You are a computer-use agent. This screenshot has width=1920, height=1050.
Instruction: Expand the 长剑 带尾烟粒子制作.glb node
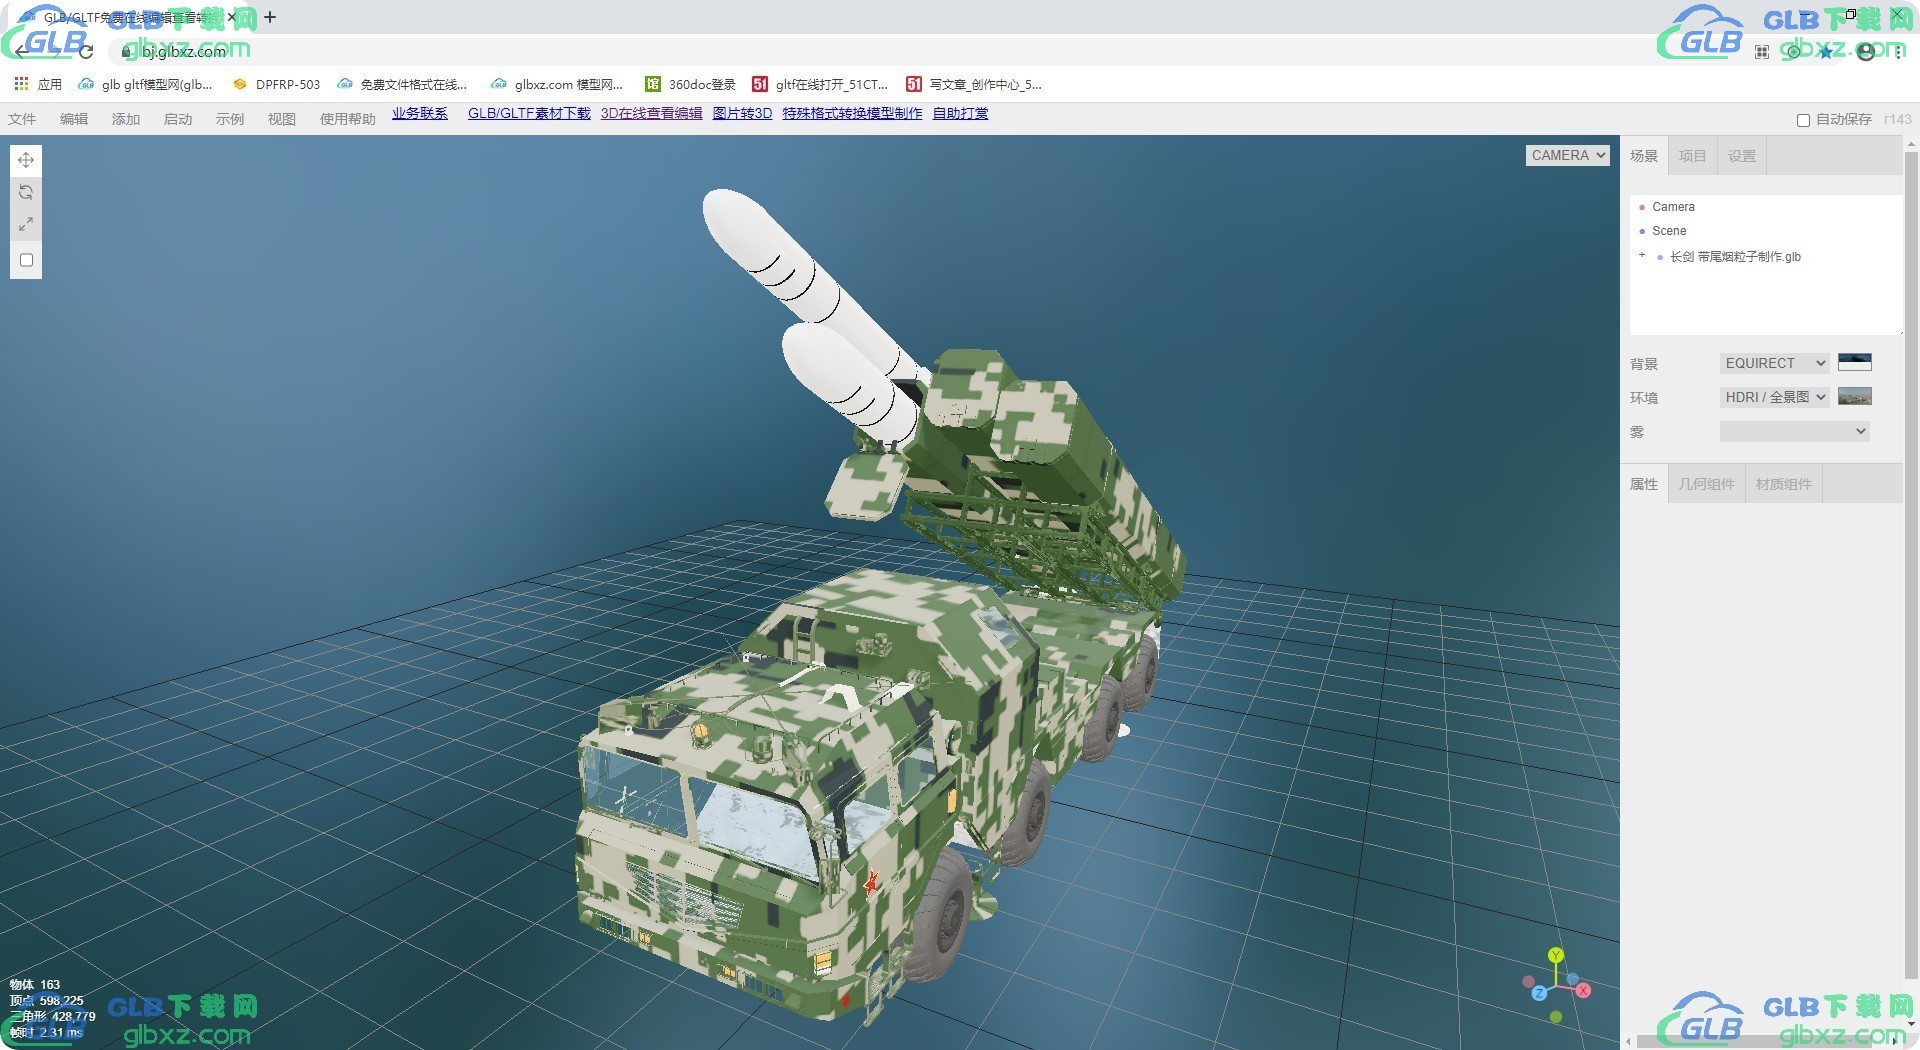click(1642, 256)
